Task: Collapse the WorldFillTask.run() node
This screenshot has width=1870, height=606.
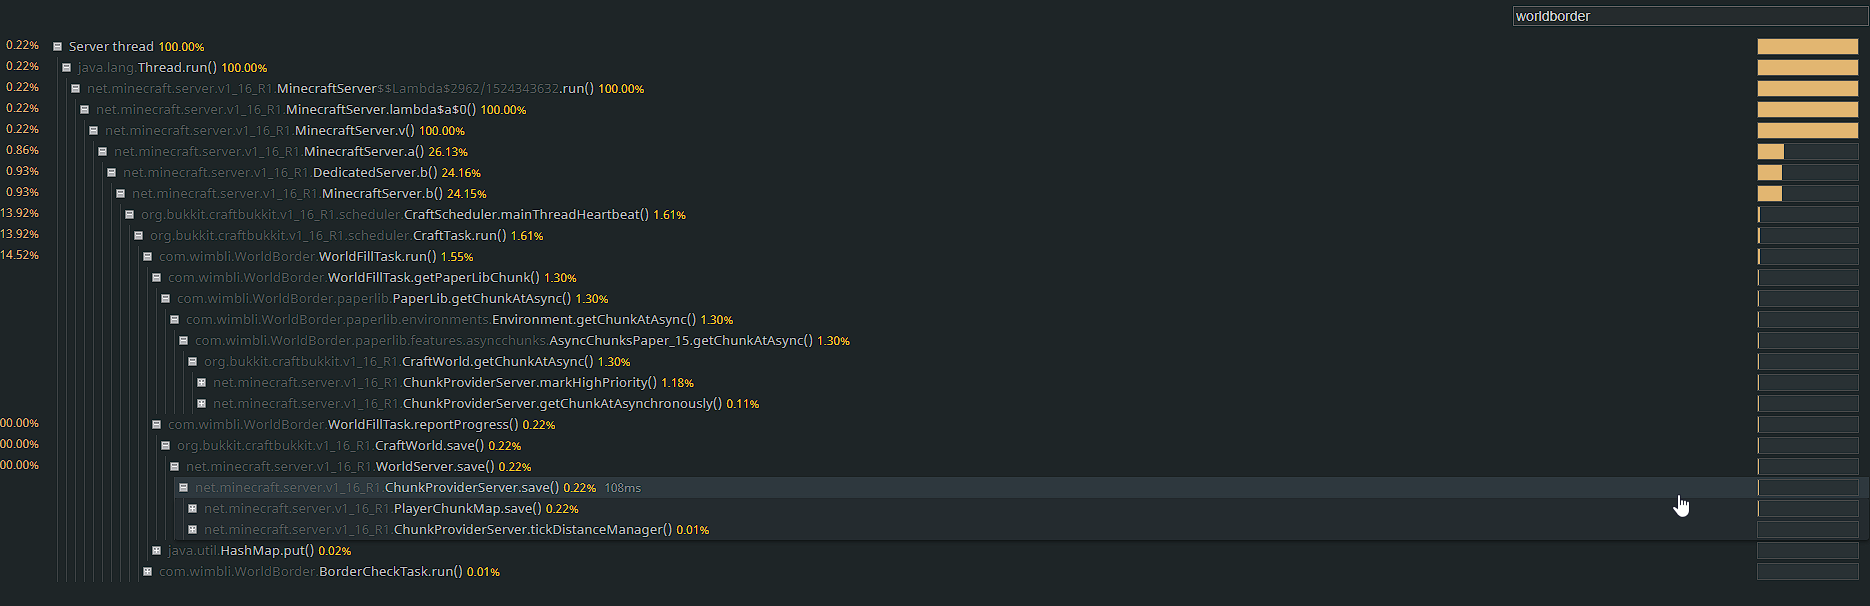Action: (148, 257)
